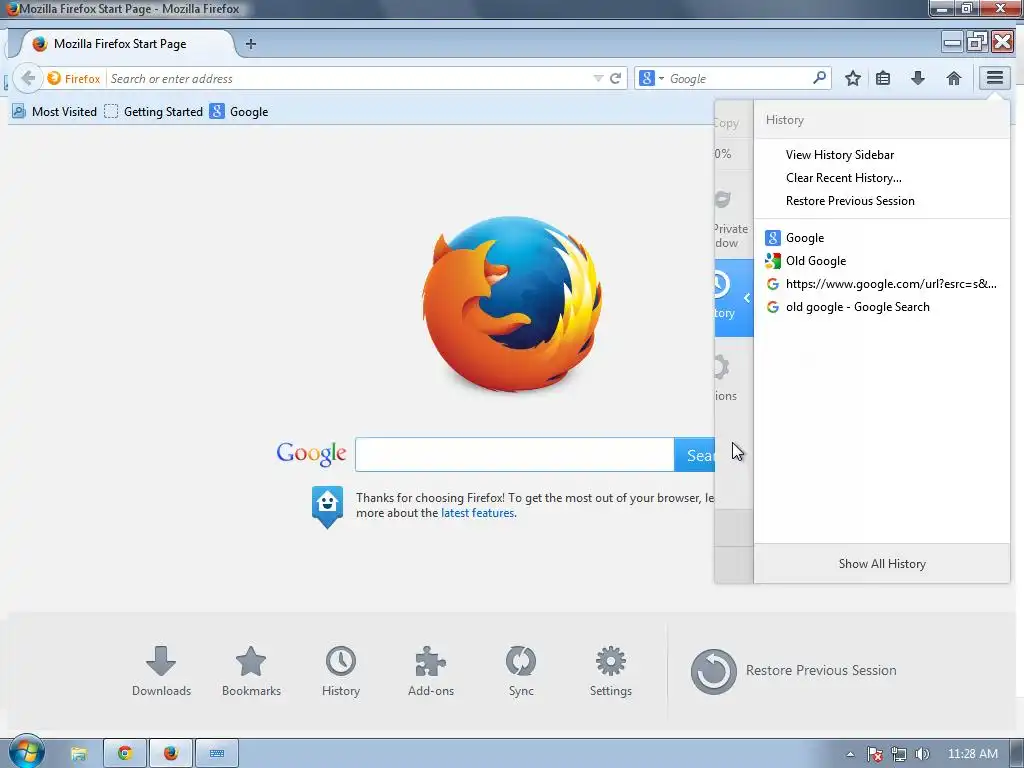Screen dimensions: 1024x768
Task: Reload the page with the refresh icon
Action: pos(615,78)
